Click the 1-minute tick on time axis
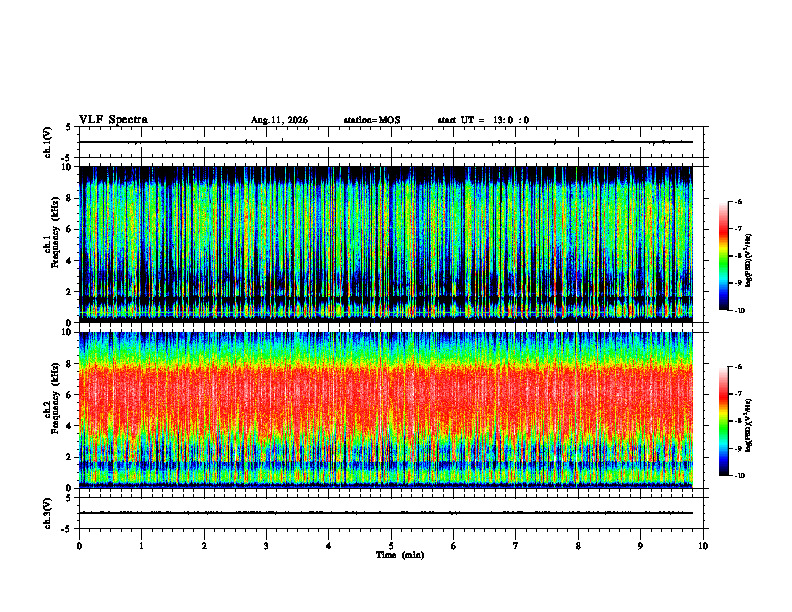 coord(141,546)
